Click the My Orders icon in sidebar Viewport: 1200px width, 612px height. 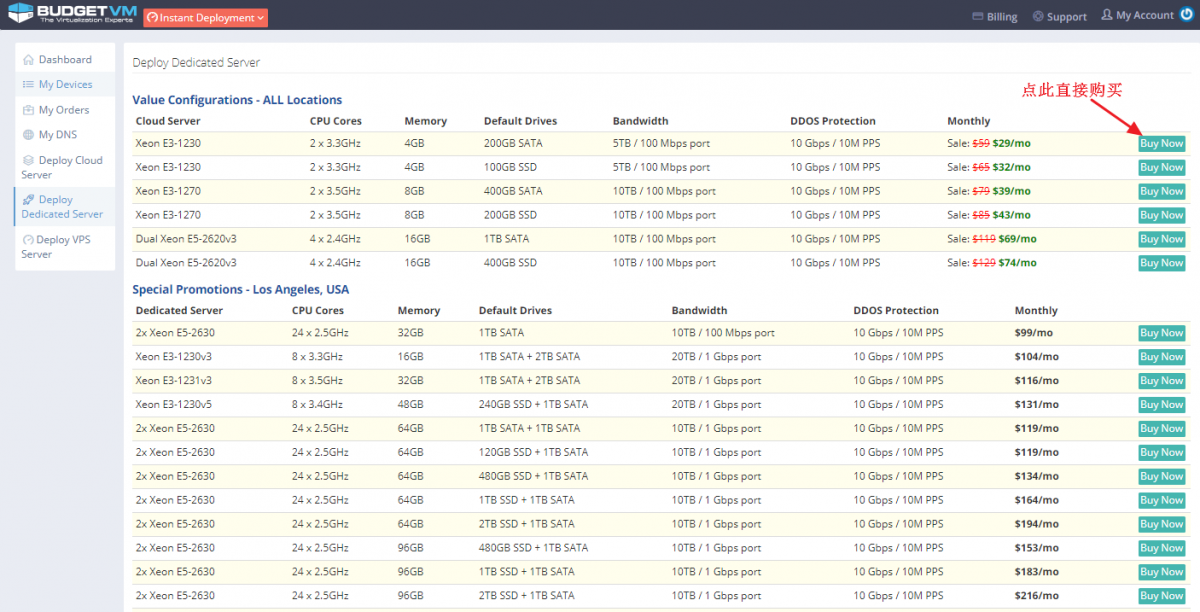pos(29,110)
